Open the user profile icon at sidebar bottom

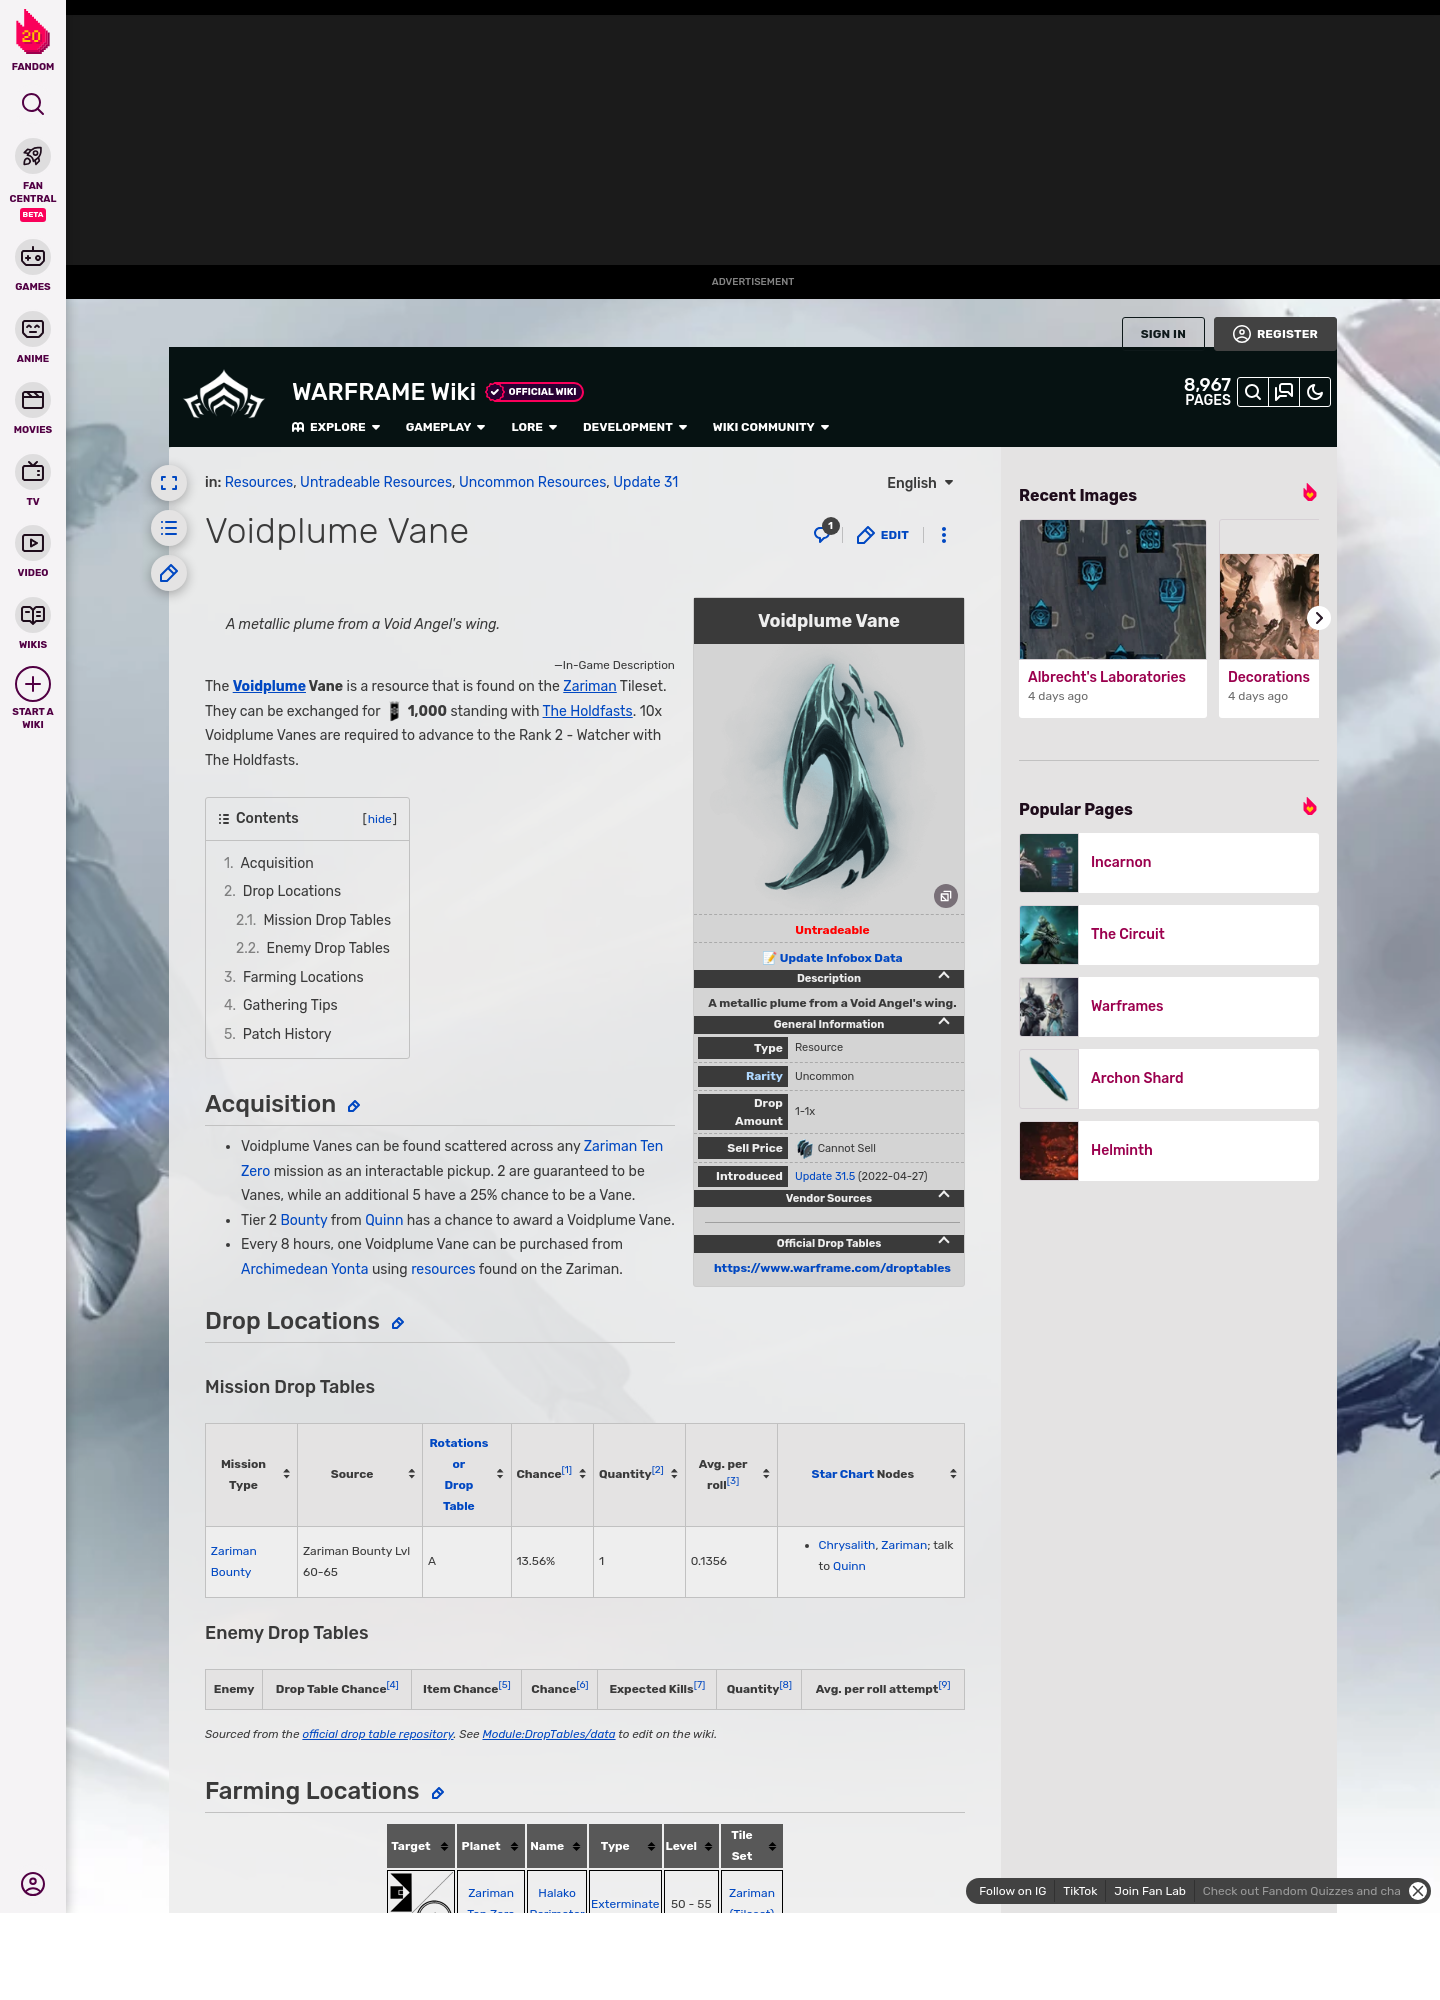(33, 1884)
